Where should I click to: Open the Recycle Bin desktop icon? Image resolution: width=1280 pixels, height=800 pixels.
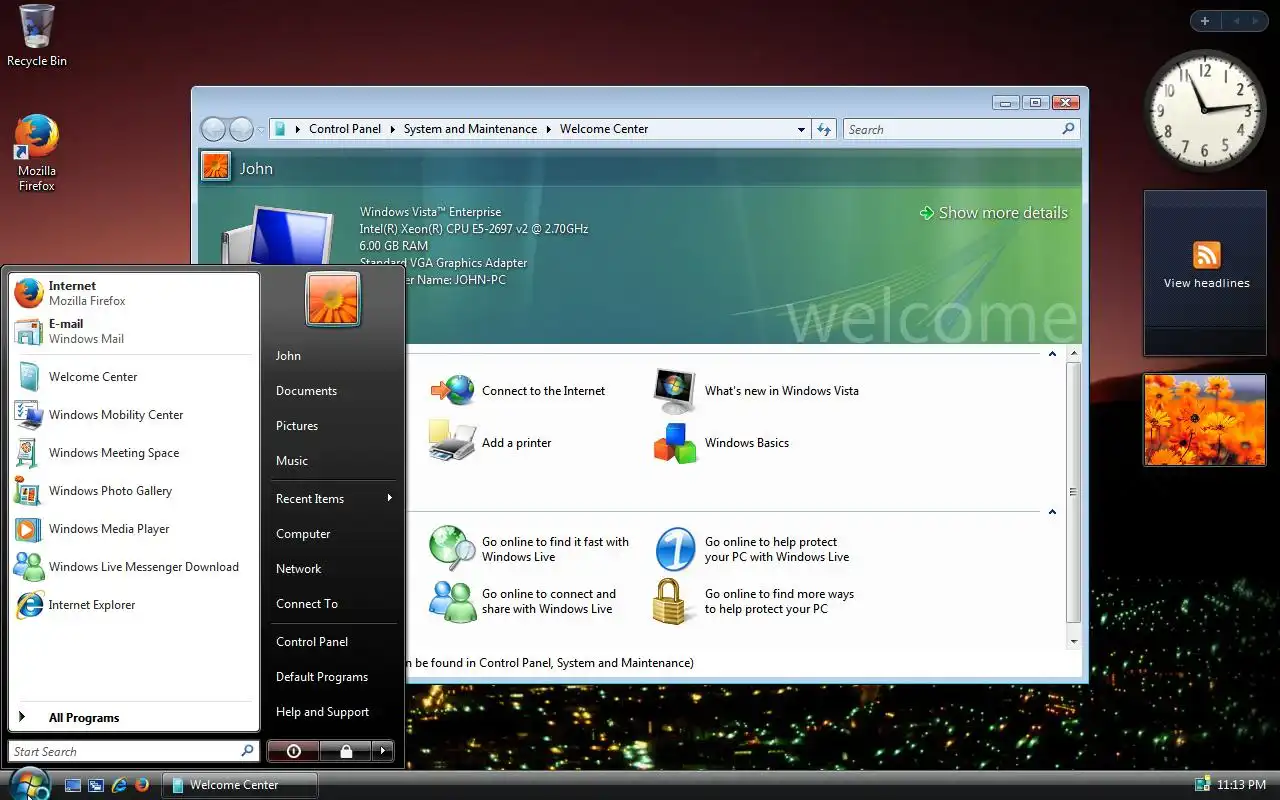[x=37, y=36]
